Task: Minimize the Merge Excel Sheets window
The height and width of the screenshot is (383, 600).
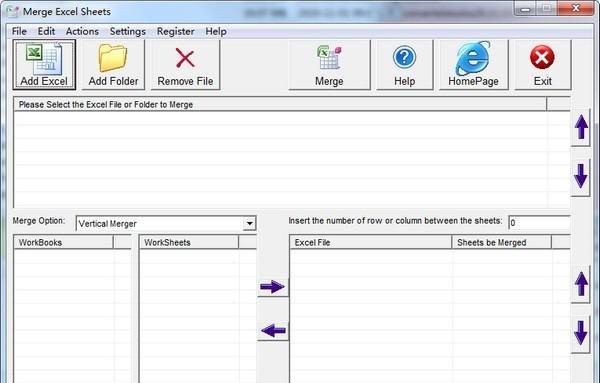Action: [x=526, y=8]
